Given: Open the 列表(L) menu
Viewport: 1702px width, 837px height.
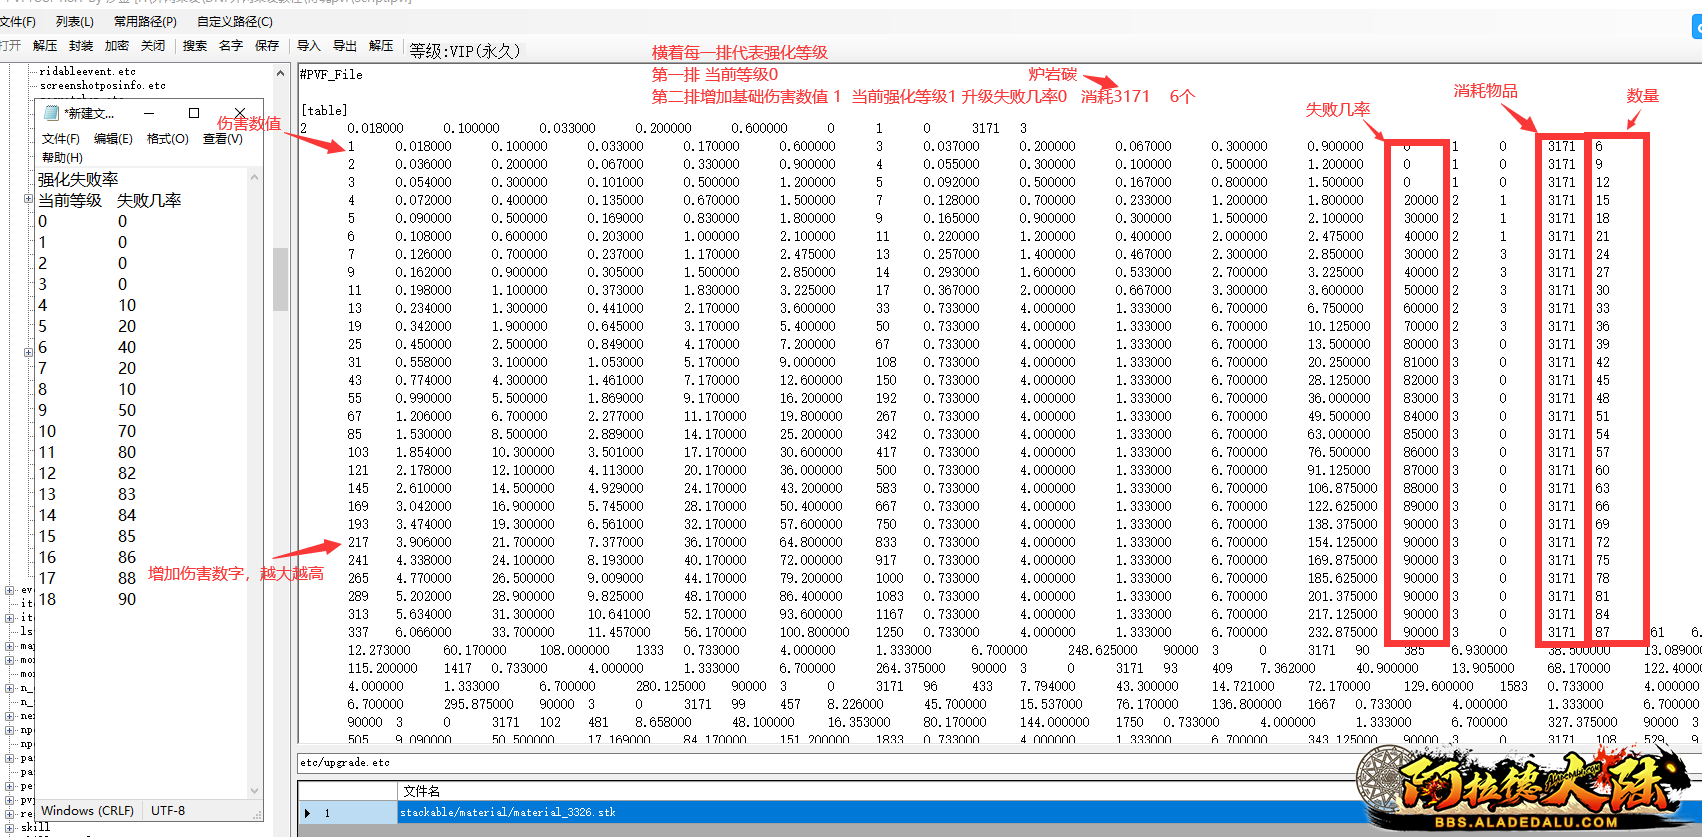Looking at the screenshot, I should click(75, 21).
